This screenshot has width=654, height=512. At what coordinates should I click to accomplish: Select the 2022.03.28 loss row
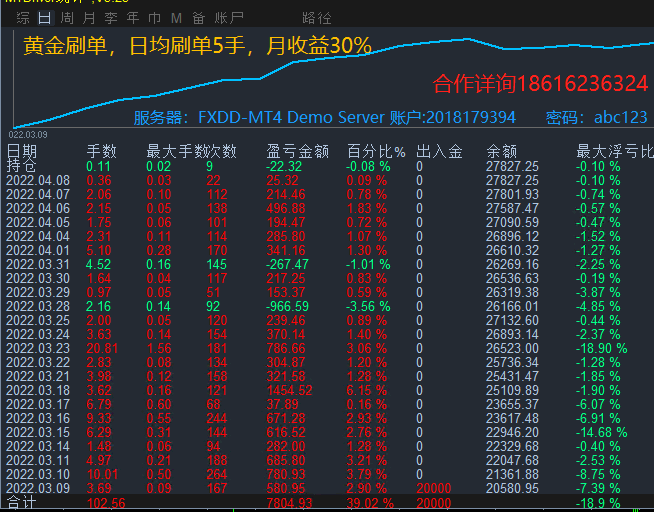pyautogui.click(x=38, y=306)
